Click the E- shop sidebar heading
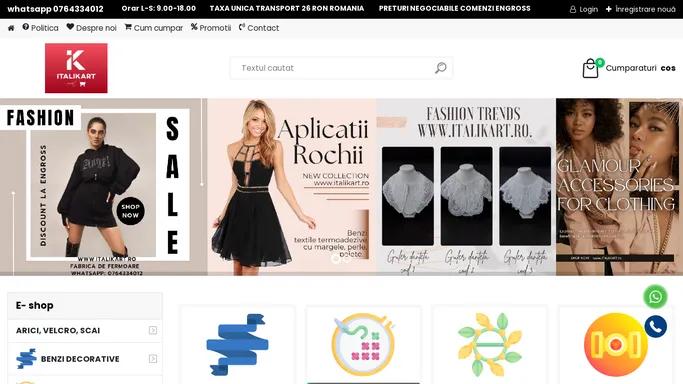Image resolution: width=683 pixels, height=384 pixels. pyautogui.click(x=34, y=306)
